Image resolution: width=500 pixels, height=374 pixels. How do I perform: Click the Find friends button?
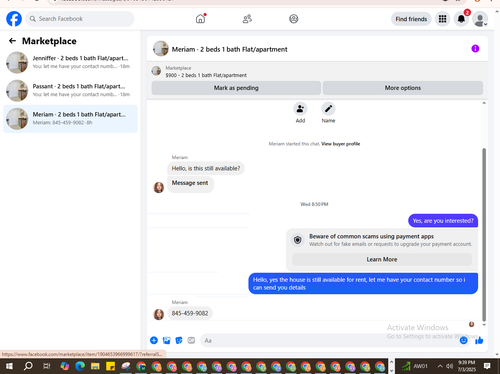coord(411,19)
